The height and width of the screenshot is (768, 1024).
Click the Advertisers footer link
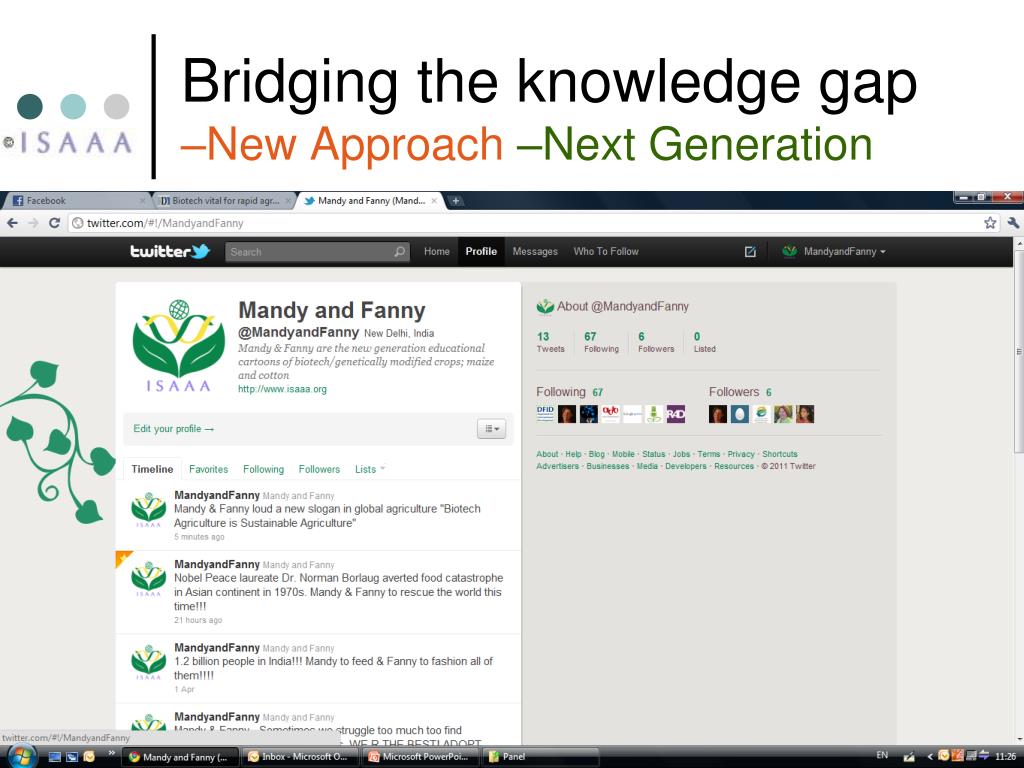(x=557, y=466)
